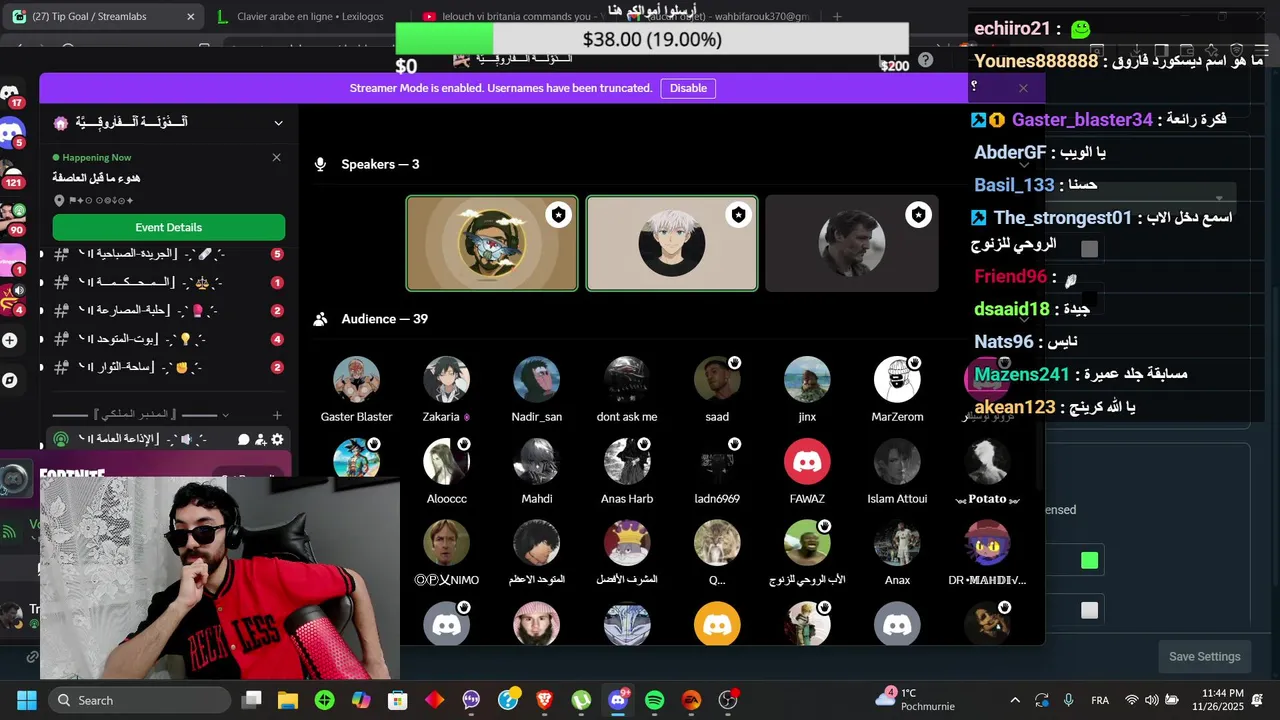
Task: Click the taskbar Search box
Action: coord(139,700)
